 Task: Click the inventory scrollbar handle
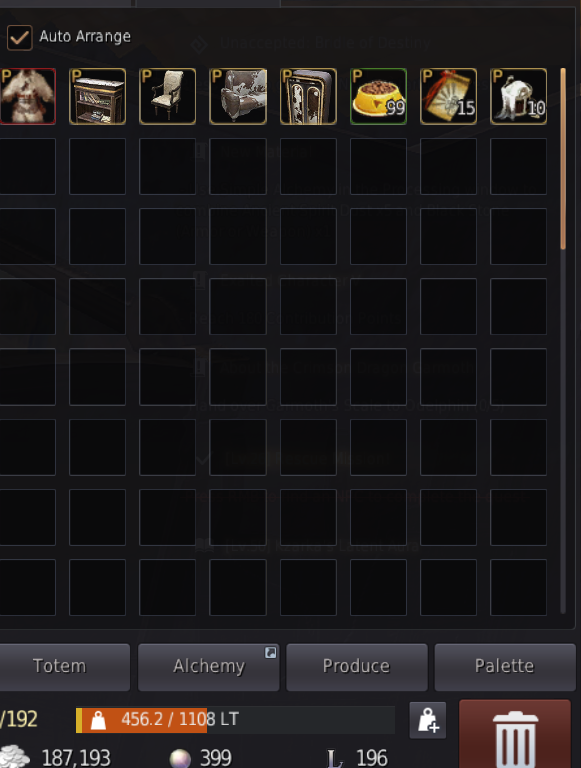point(563,159)
